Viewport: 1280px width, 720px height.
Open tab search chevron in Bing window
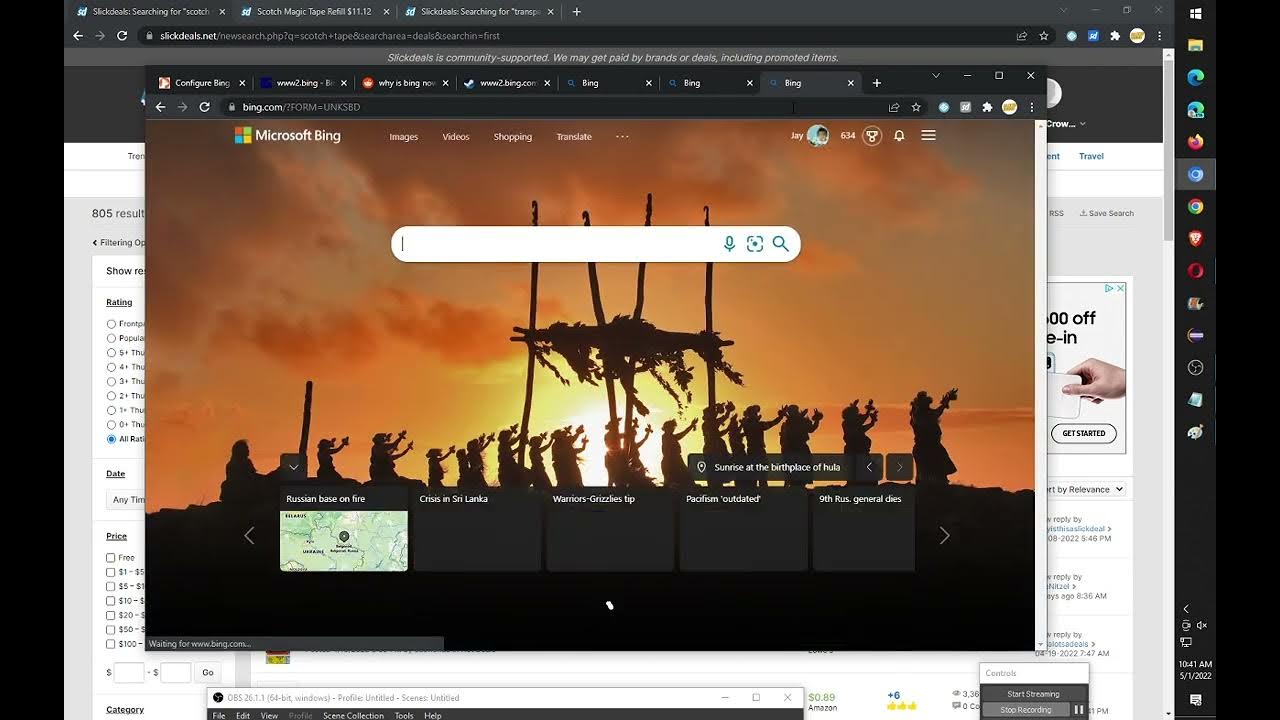pos(936,75)
